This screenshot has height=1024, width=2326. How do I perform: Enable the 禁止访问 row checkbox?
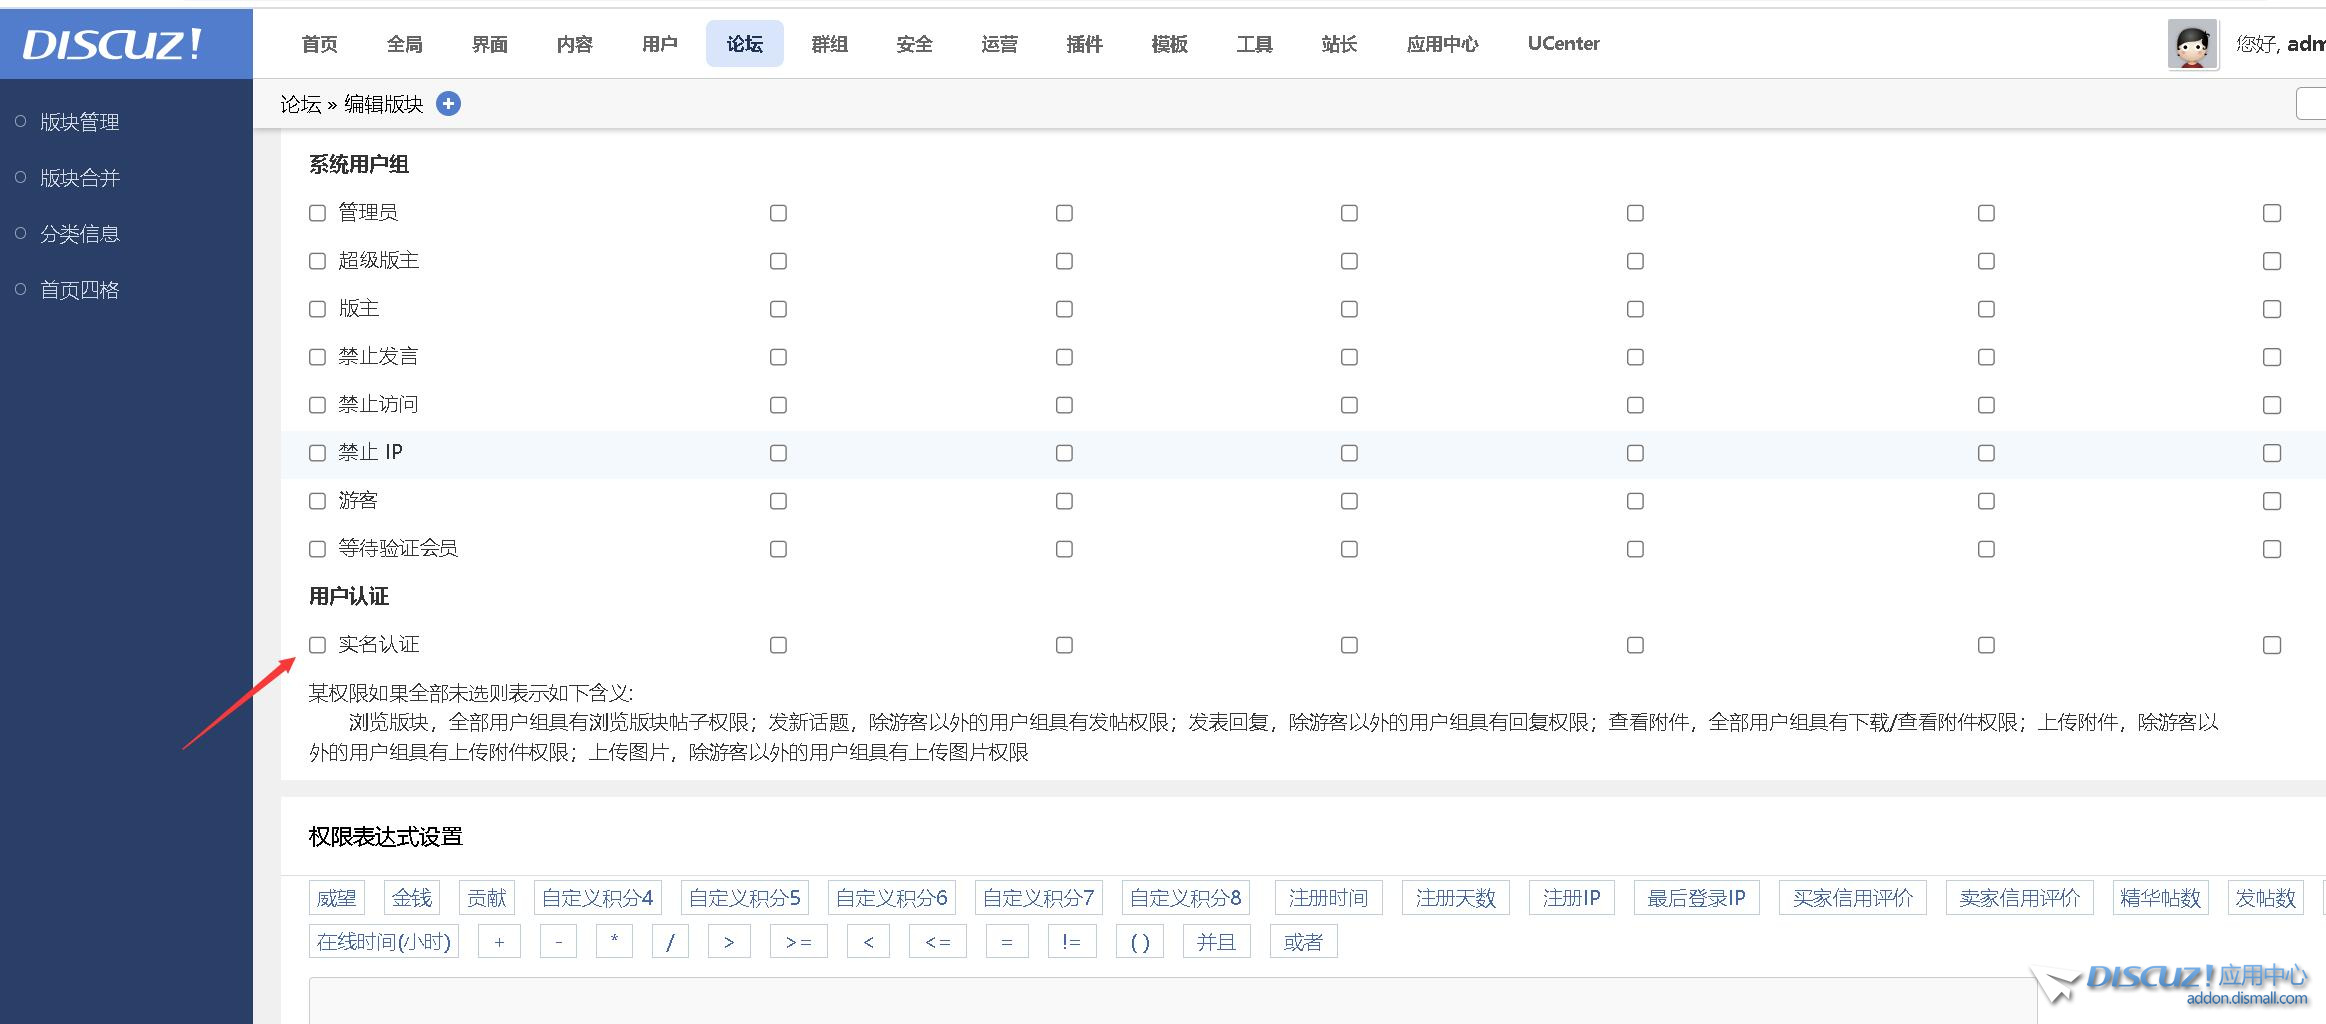point(318,405)
